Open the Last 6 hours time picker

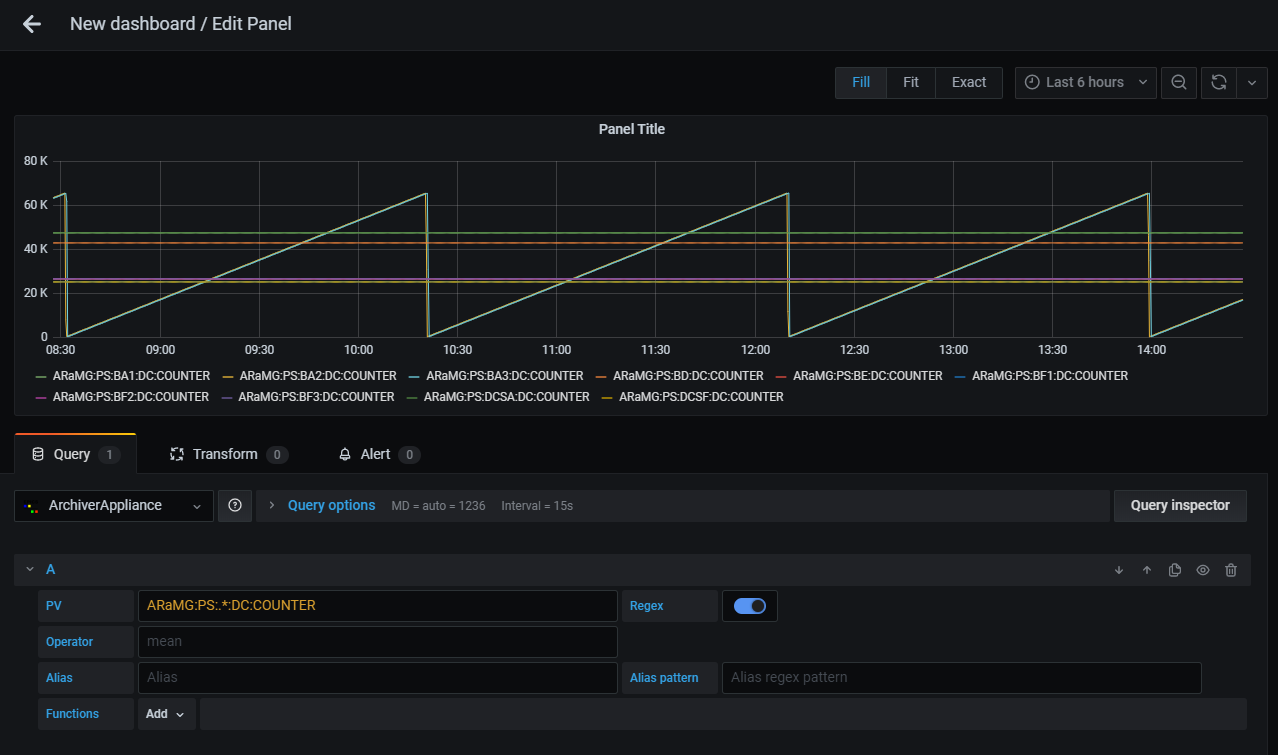tap(1085, 83)
